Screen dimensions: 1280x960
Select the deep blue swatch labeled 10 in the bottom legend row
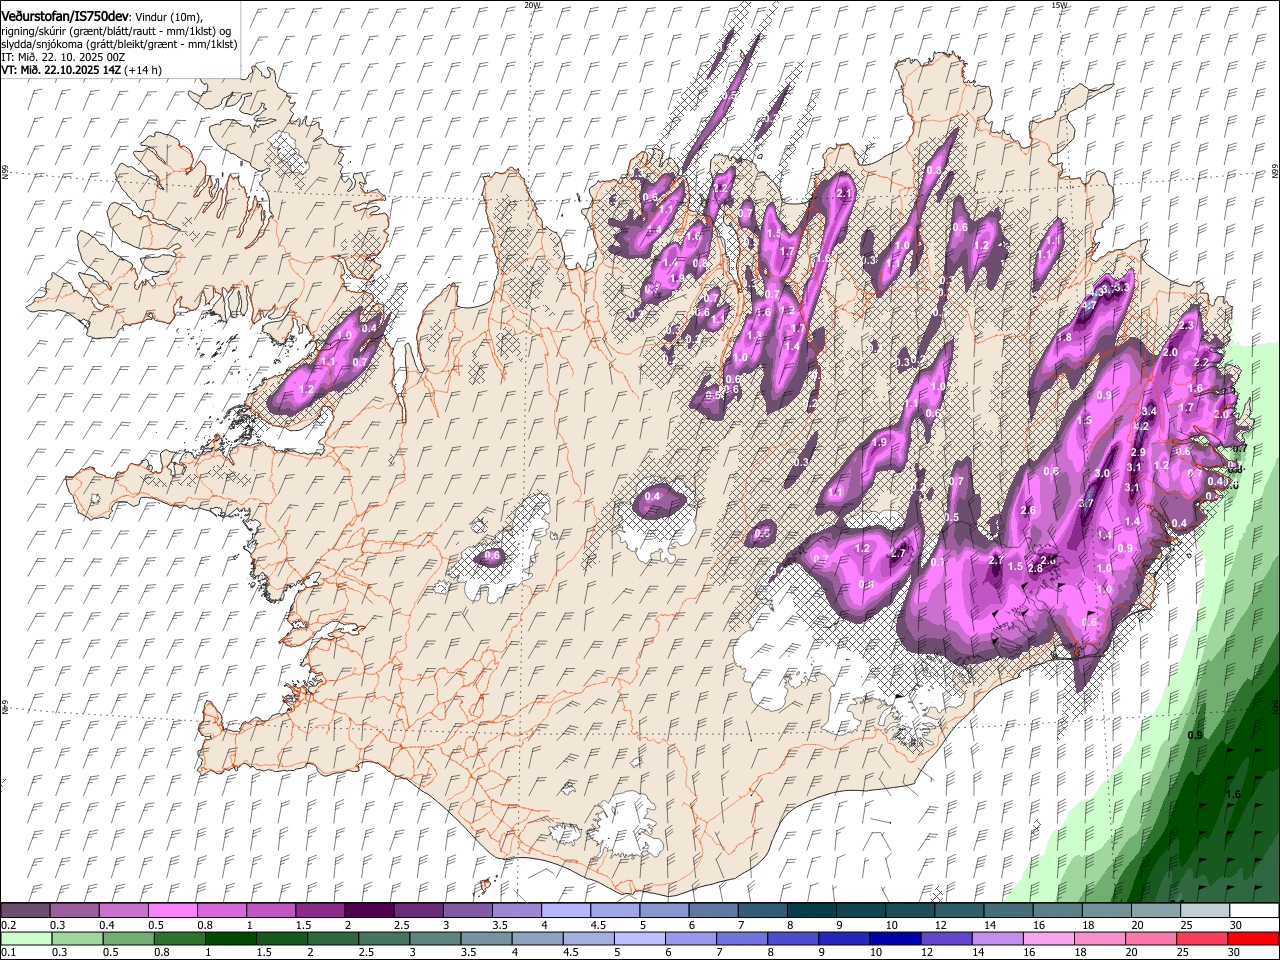(894, 938)
